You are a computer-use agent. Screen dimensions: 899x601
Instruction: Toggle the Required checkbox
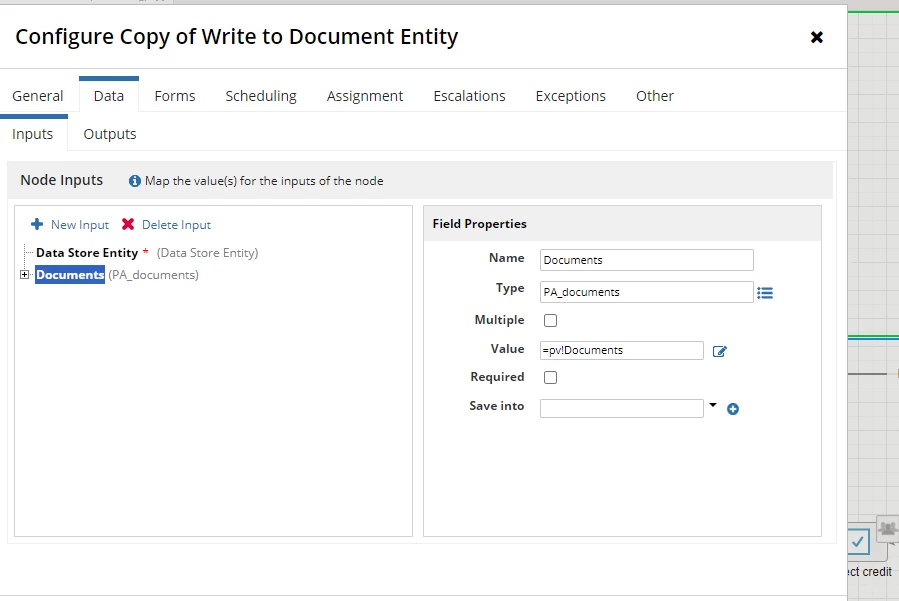coord(550,377)
